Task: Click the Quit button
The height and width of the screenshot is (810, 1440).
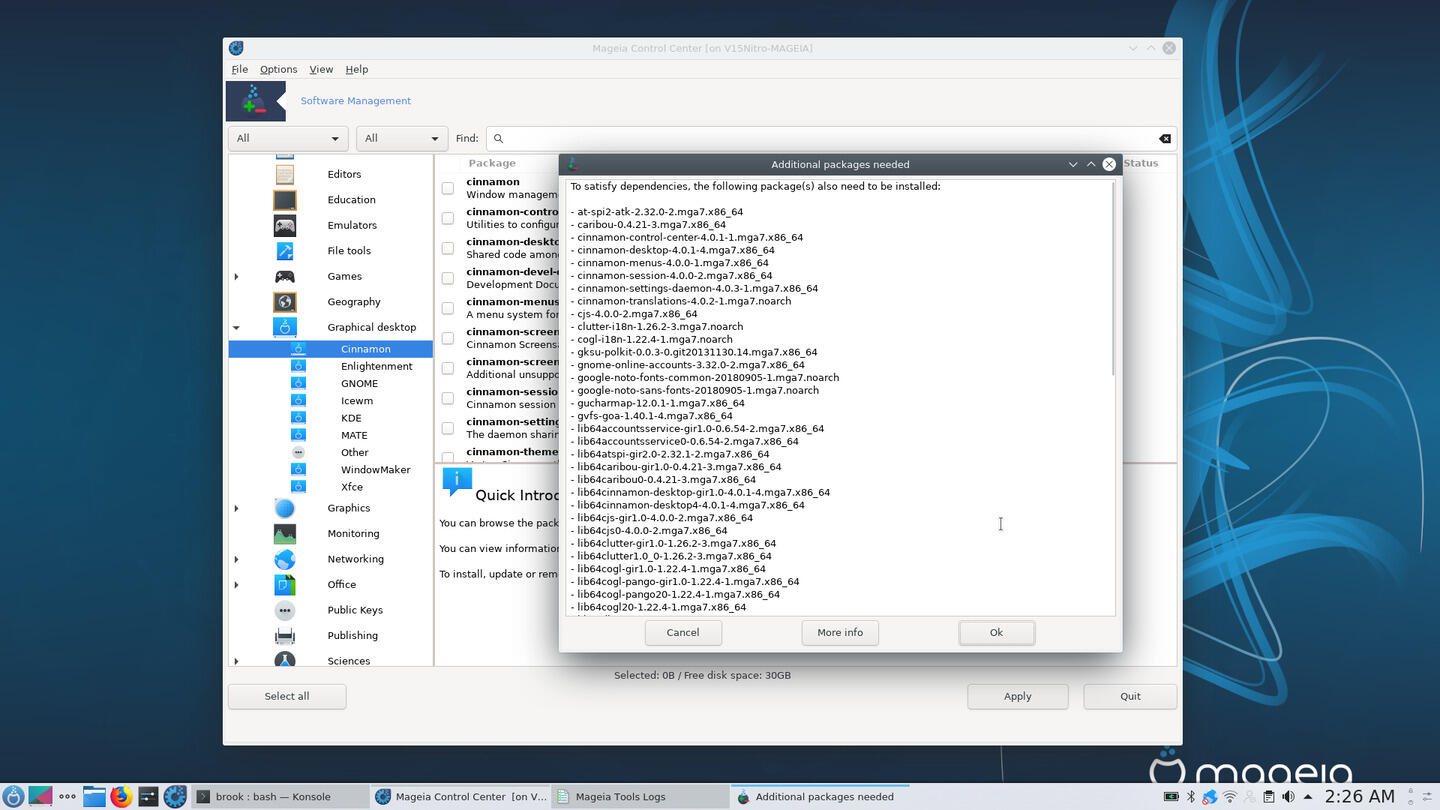Action: [x=1130, y=696]
